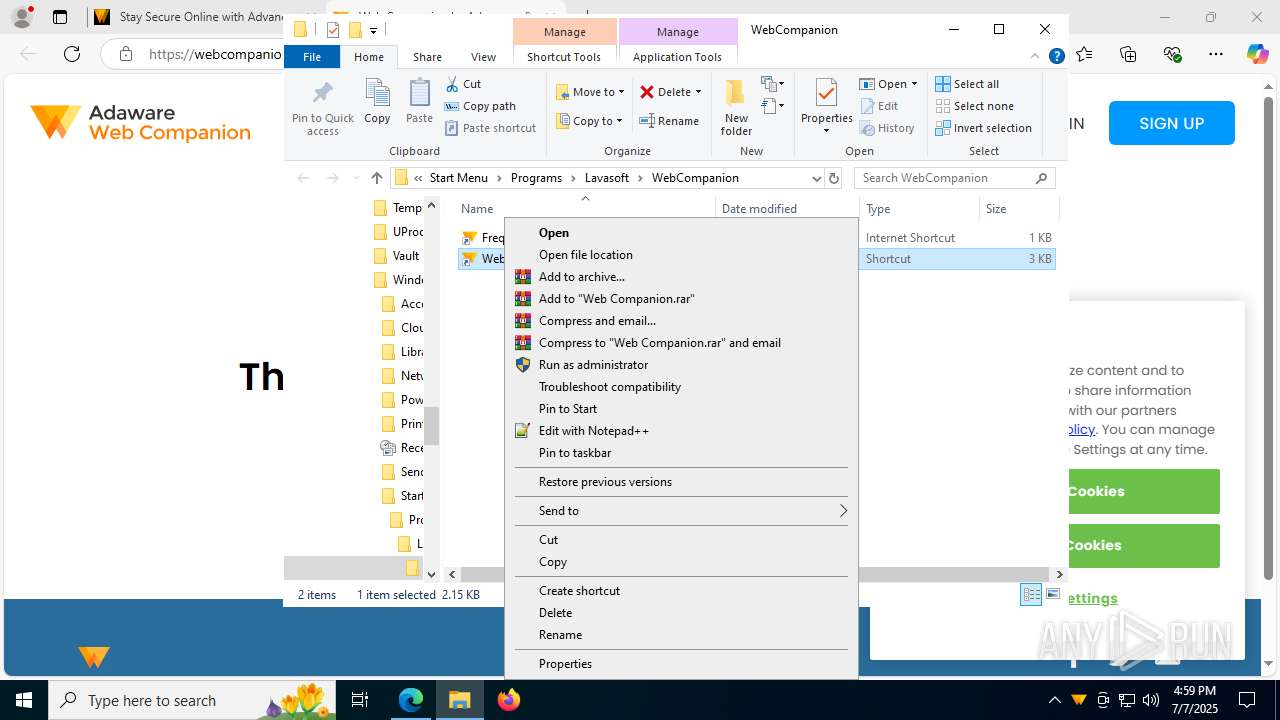This screenshot has height=720, width=1280.
Task: Go up one folder level arrow
Action: 376,178
